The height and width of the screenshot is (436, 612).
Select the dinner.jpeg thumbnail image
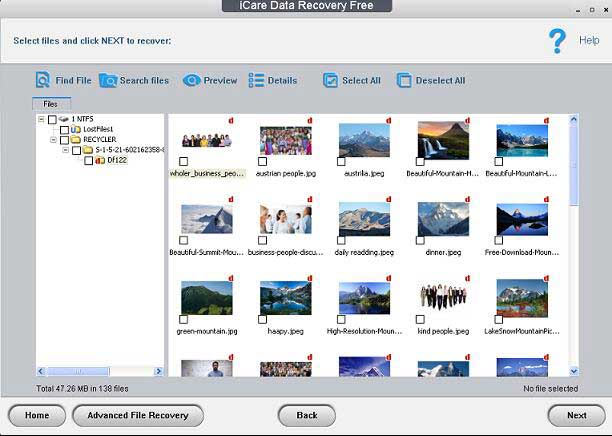(x=443, y=218)
